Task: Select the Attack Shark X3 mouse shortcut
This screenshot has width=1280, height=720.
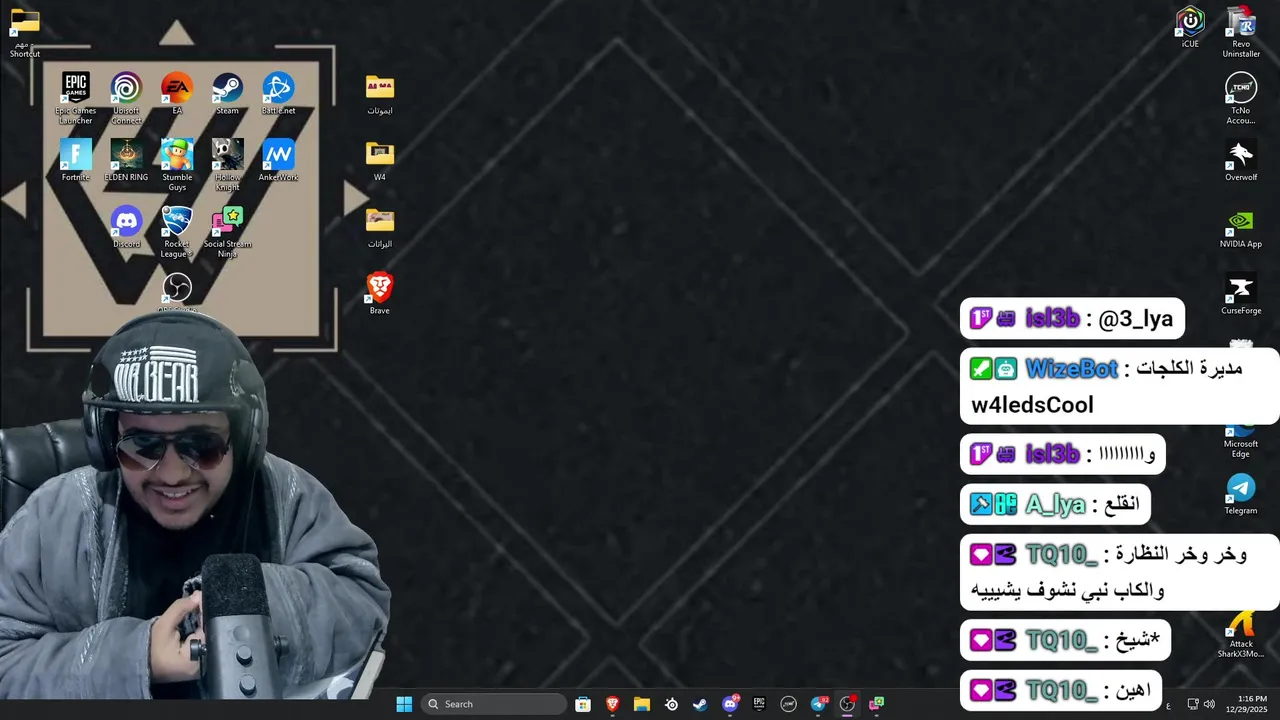Action: point(1241,635)
